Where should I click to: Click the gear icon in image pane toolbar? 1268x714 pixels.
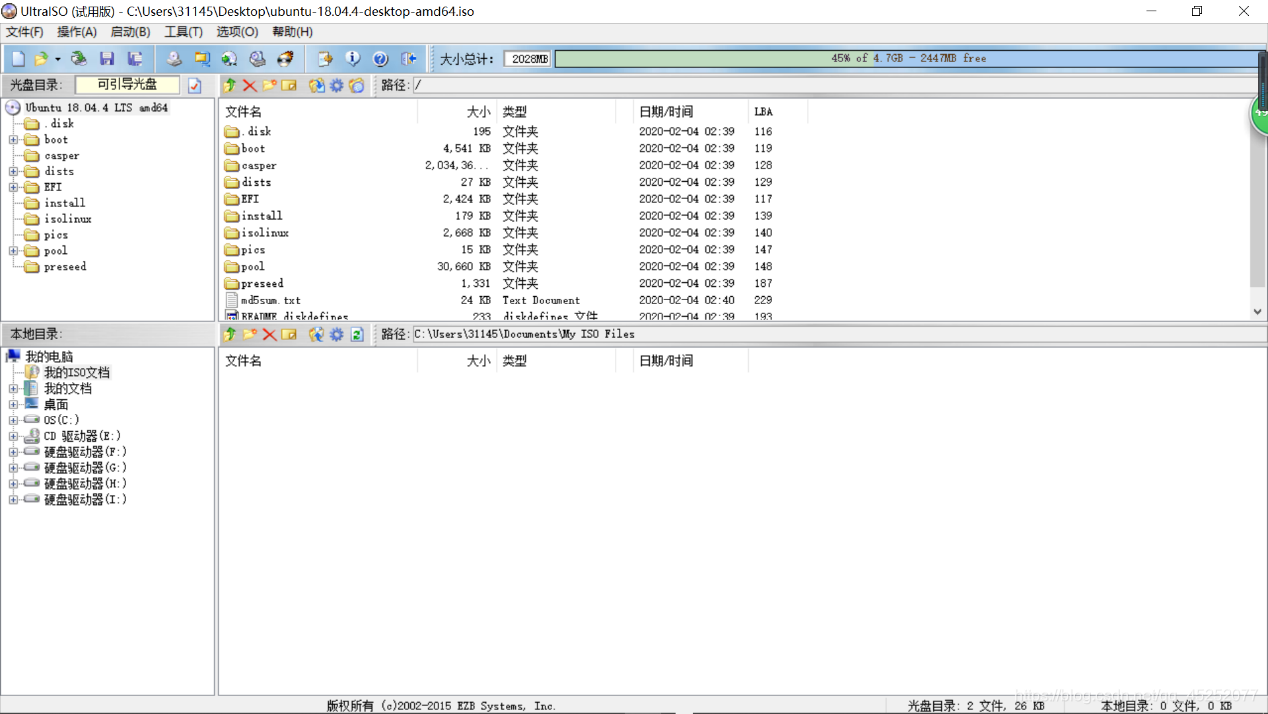point(337,86)
